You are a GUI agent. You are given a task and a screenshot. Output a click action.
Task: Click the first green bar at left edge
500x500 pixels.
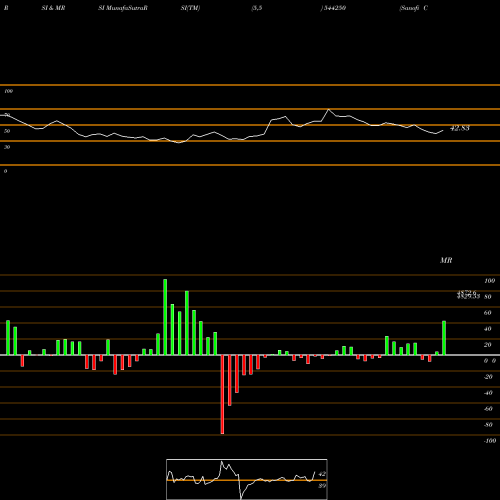point(8,338)
